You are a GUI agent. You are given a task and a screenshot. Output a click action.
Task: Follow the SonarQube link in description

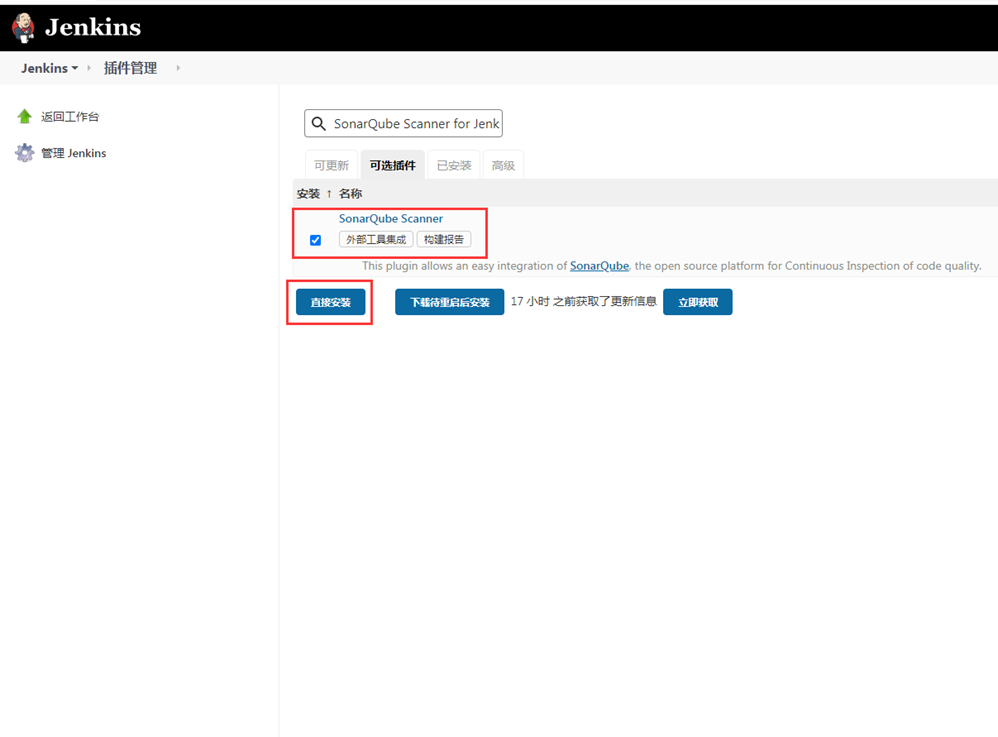pos(599,265)
